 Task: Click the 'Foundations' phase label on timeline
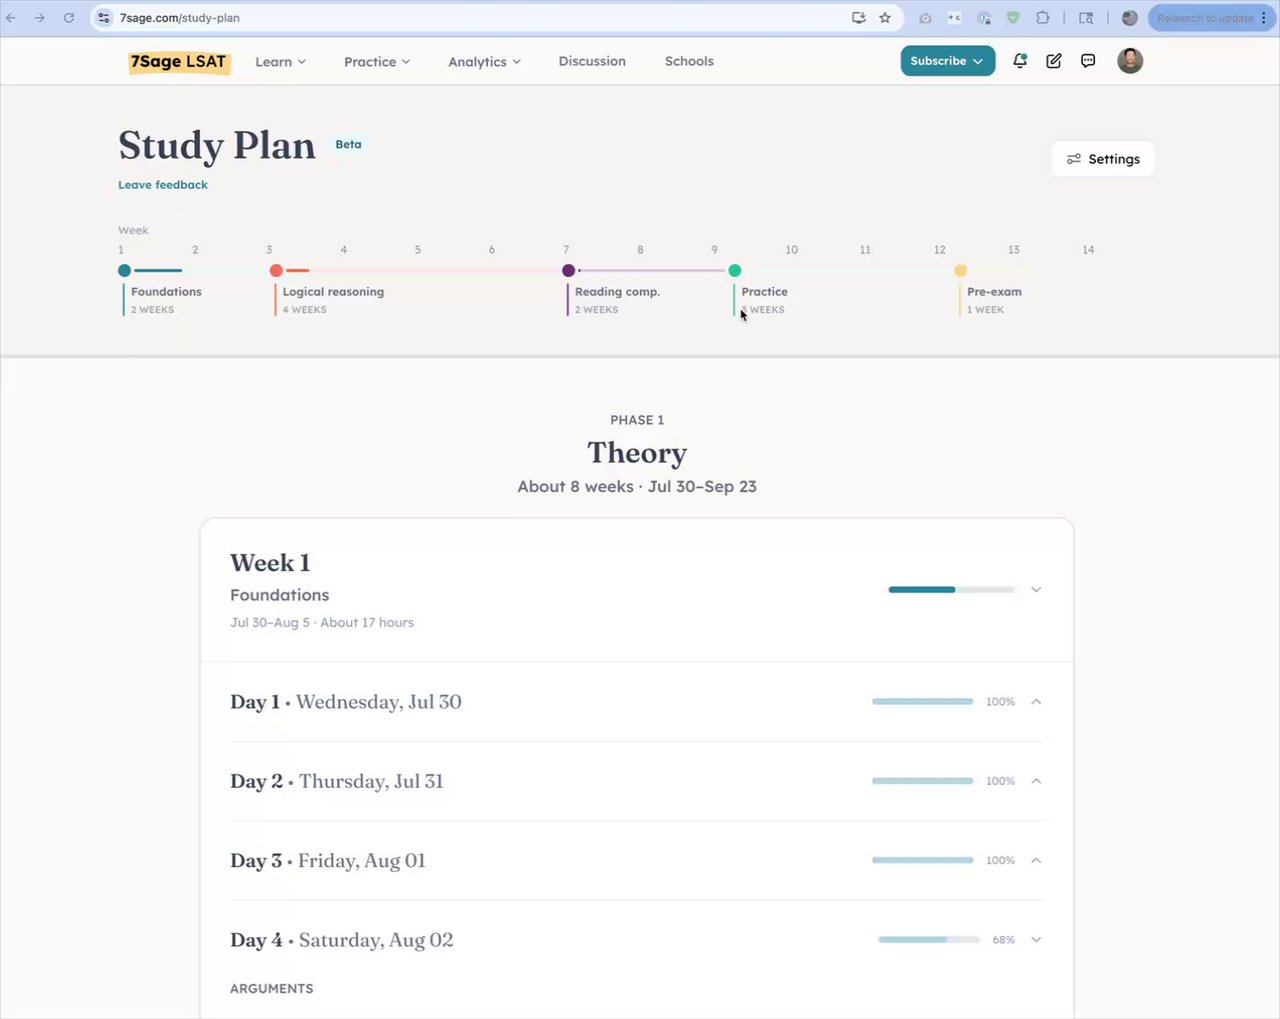(x=166, y=292)
